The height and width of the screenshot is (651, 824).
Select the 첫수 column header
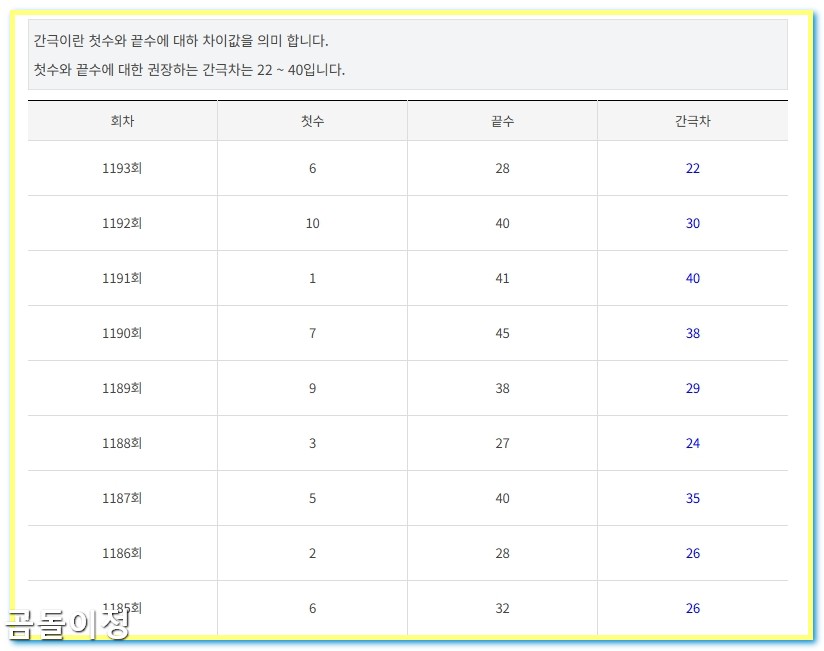[x=312, y=120]
